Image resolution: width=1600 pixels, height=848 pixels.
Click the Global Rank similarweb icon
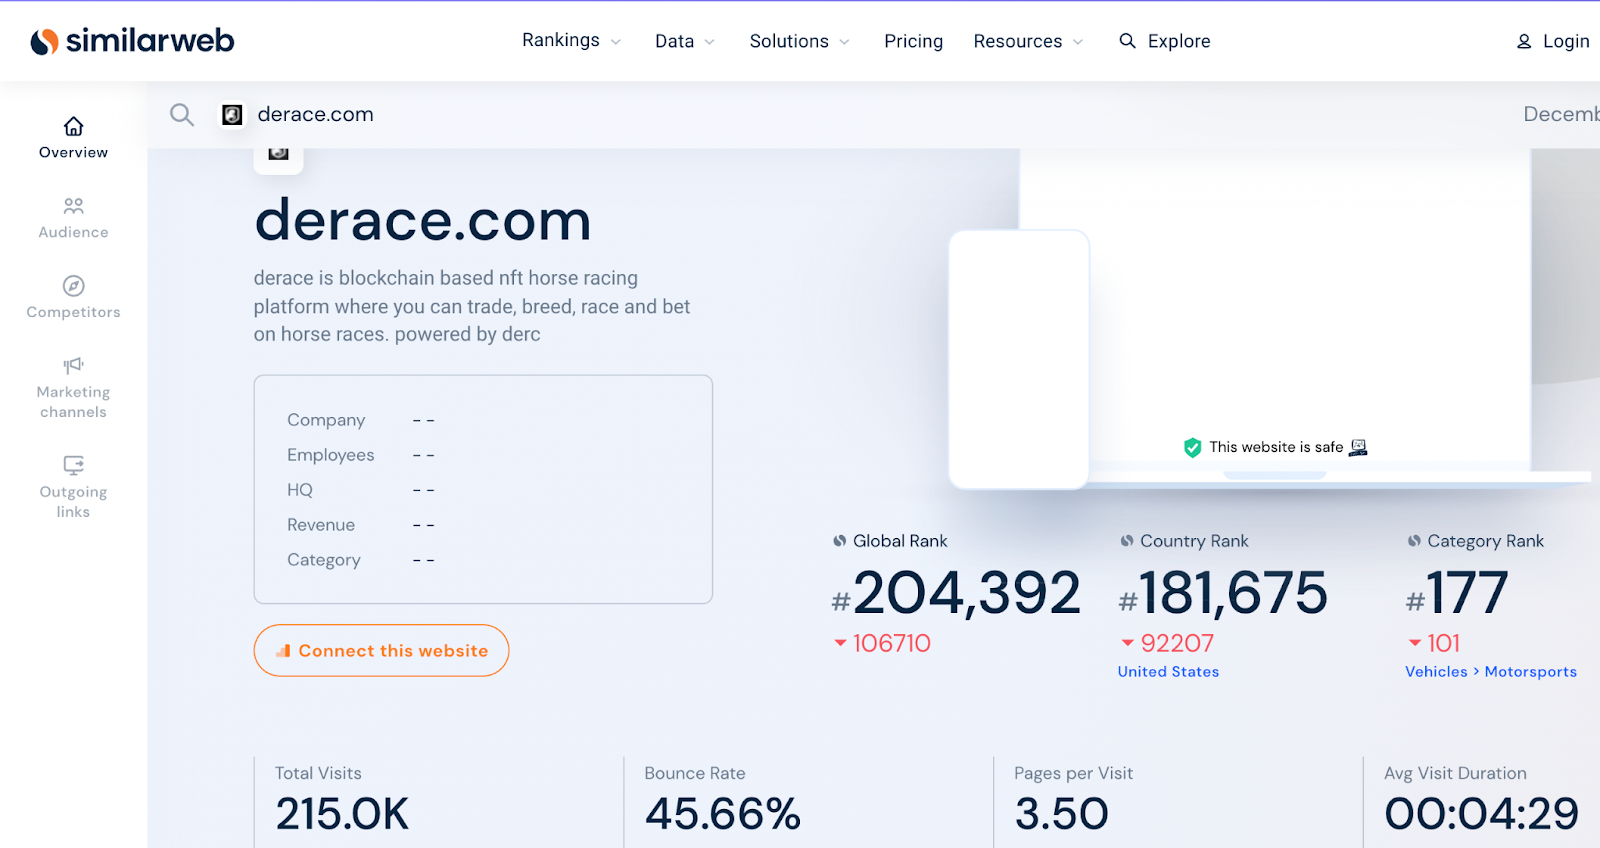pos(840,541)
